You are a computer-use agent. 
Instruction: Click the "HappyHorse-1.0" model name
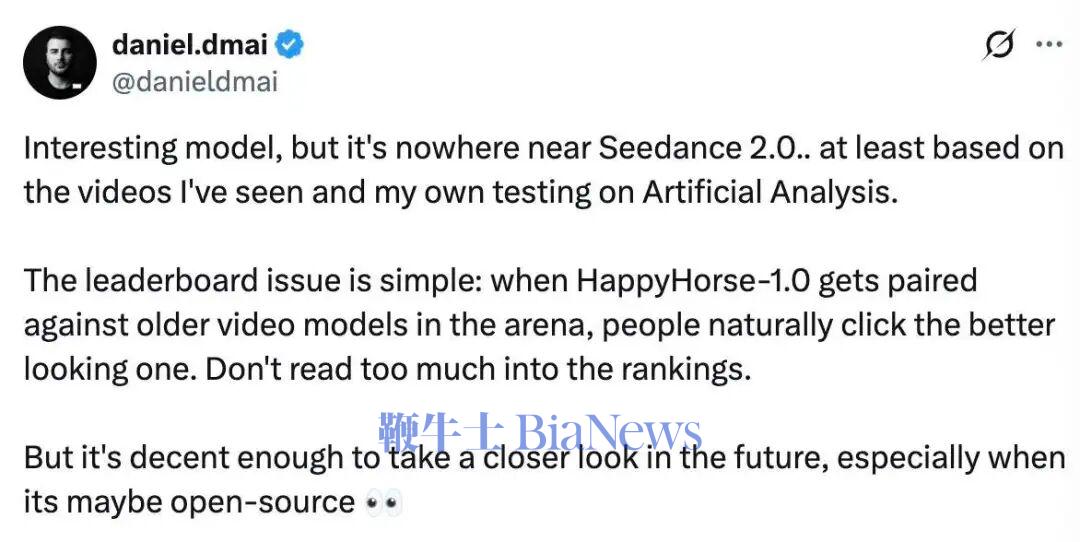coord(717,280)
